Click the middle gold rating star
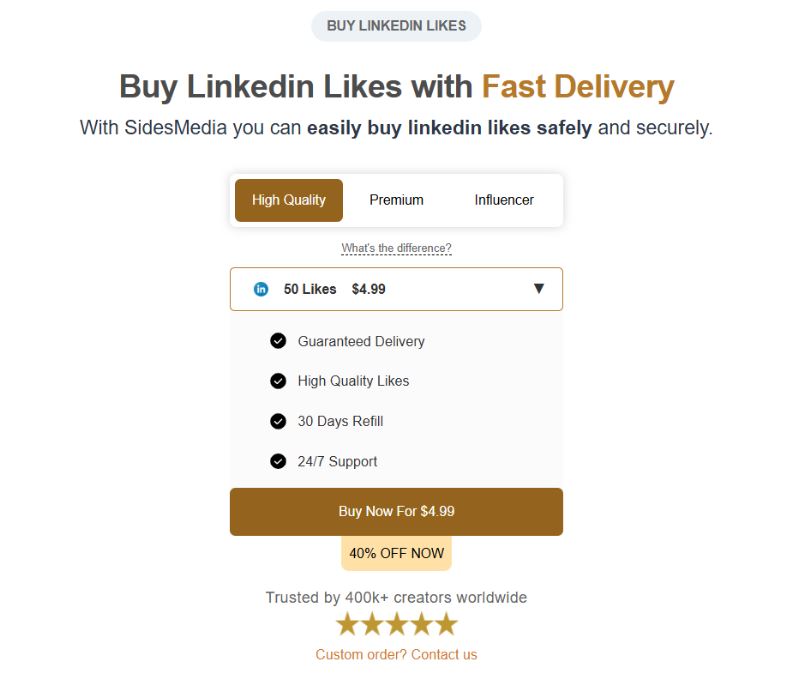 [397, 625]
